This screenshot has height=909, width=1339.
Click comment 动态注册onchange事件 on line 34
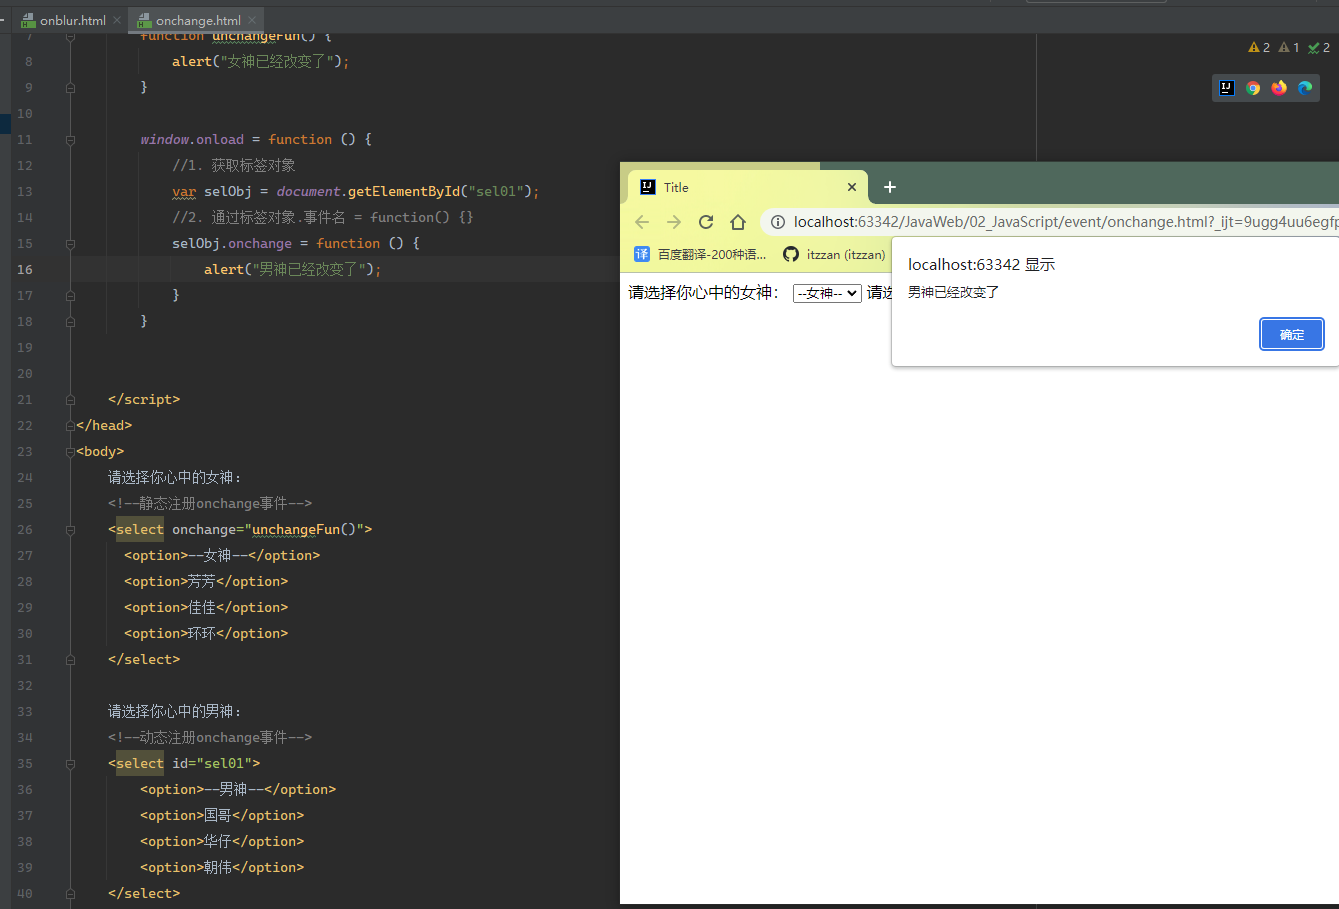pos(210,737)
